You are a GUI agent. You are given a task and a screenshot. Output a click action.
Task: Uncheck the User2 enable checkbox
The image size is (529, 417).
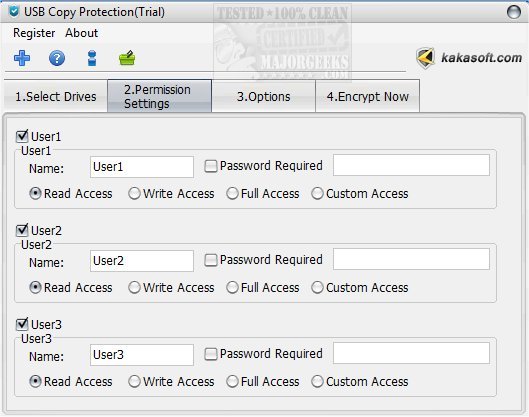(x=22, y=230)
